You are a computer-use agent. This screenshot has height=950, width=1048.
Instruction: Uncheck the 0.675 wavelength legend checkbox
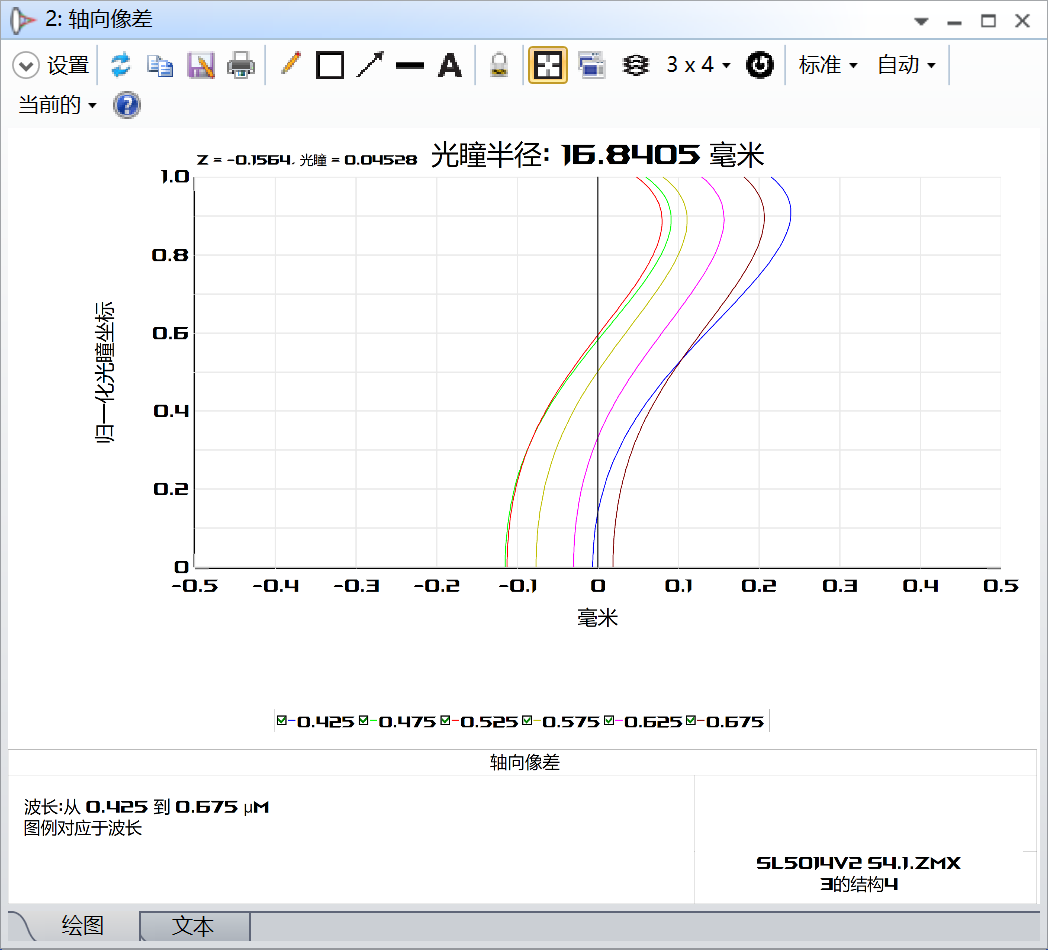pyautogui.click(x=690, y=720)
